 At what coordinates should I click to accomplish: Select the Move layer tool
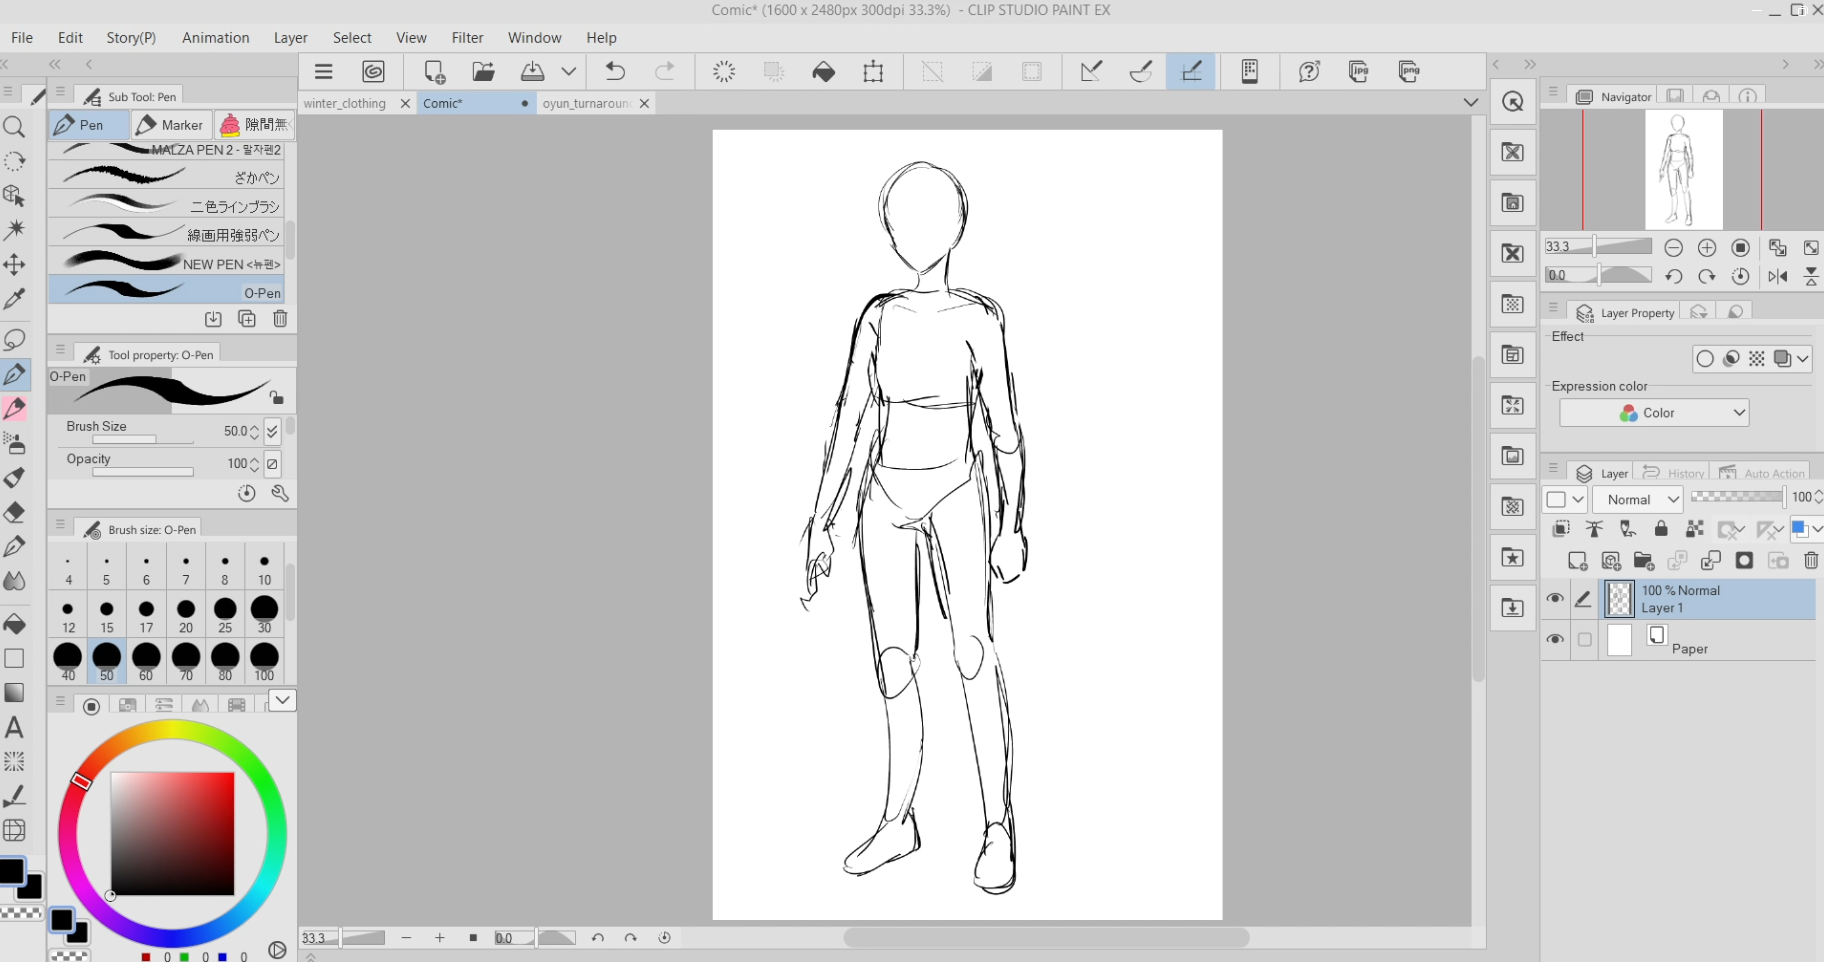coord(14,265)
